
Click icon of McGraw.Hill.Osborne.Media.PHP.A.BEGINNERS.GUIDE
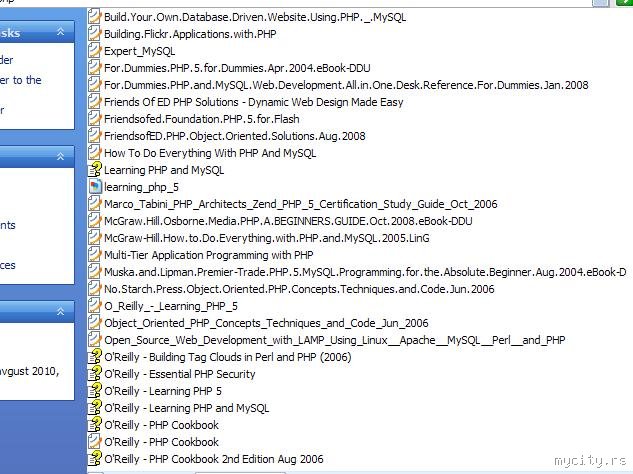point(94,220)
